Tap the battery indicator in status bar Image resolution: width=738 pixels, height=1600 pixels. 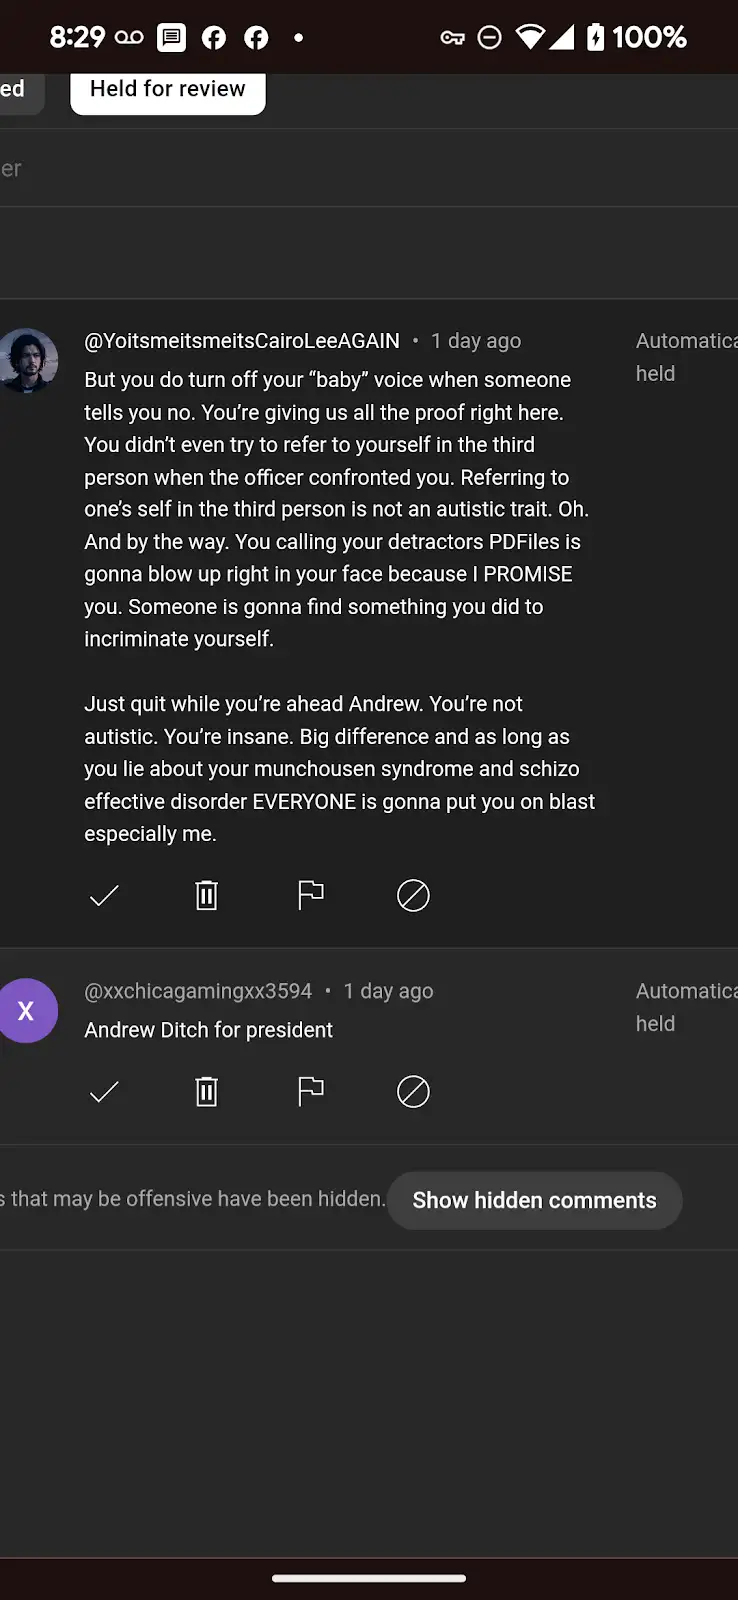point(595,38)
